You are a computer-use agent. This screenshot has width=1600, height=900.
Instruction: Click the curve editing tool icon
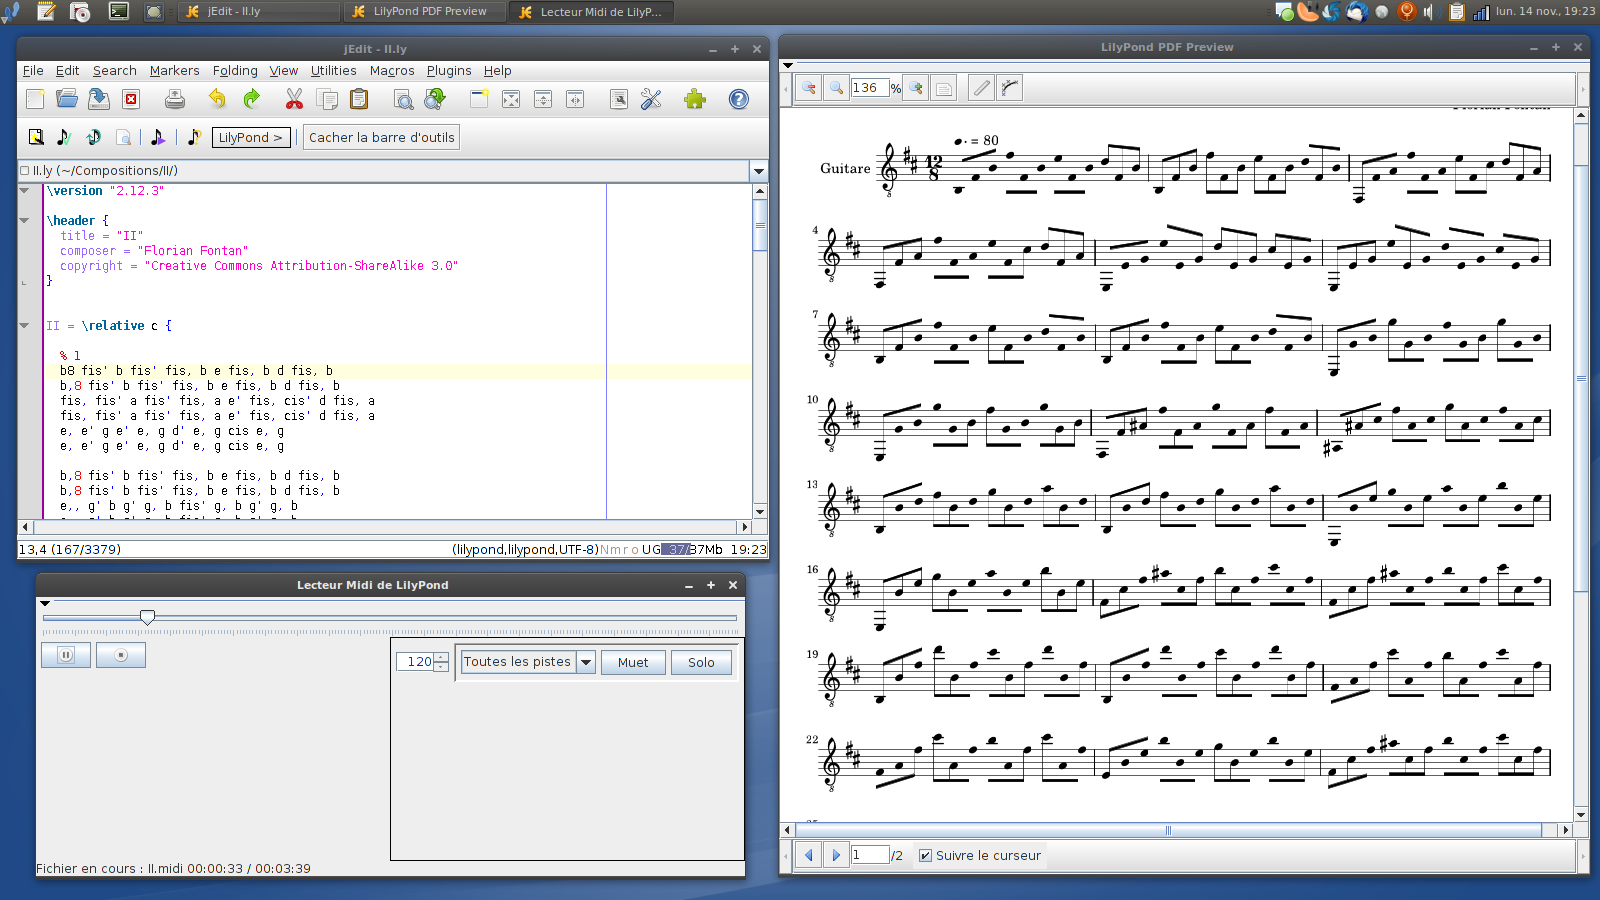pyautogui.click(x=1010, y=88)
